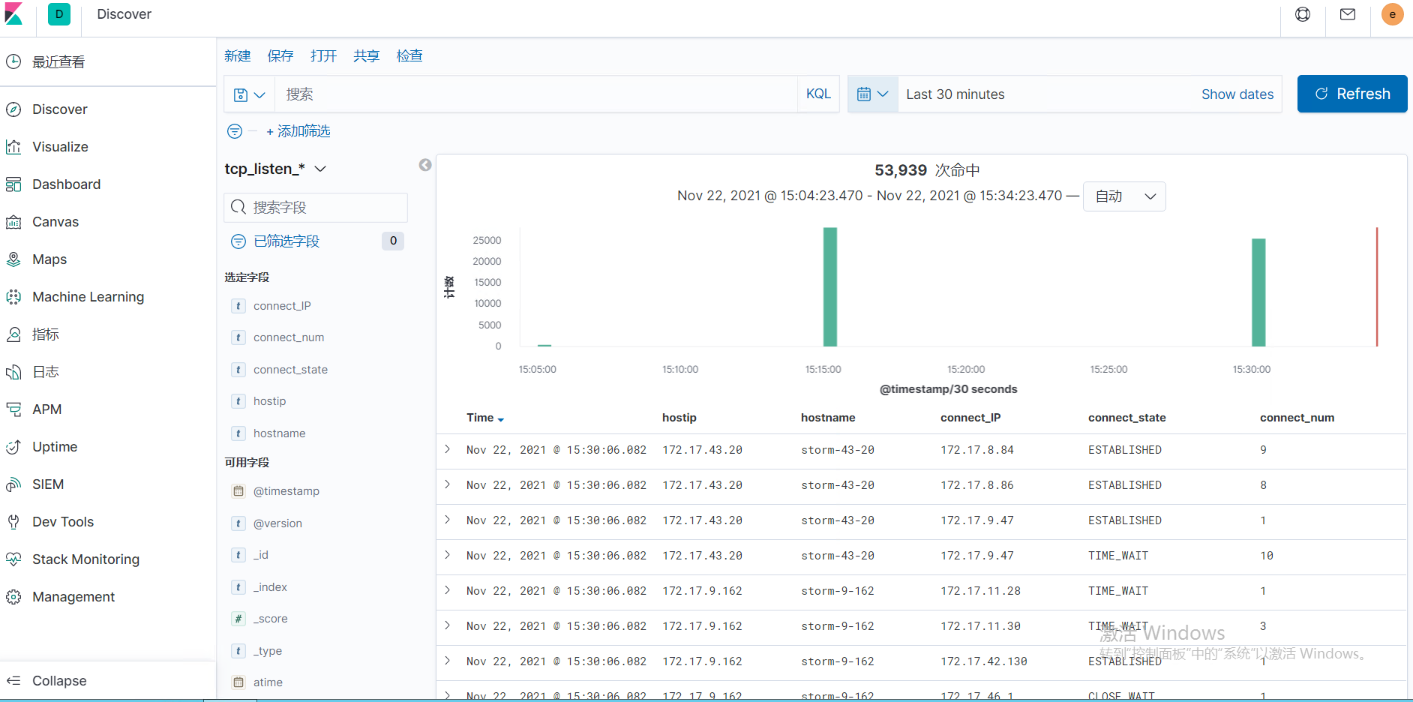Select connect_IP in selected fields
This screenshot has width=1413, height=702.
coord(283,306)
